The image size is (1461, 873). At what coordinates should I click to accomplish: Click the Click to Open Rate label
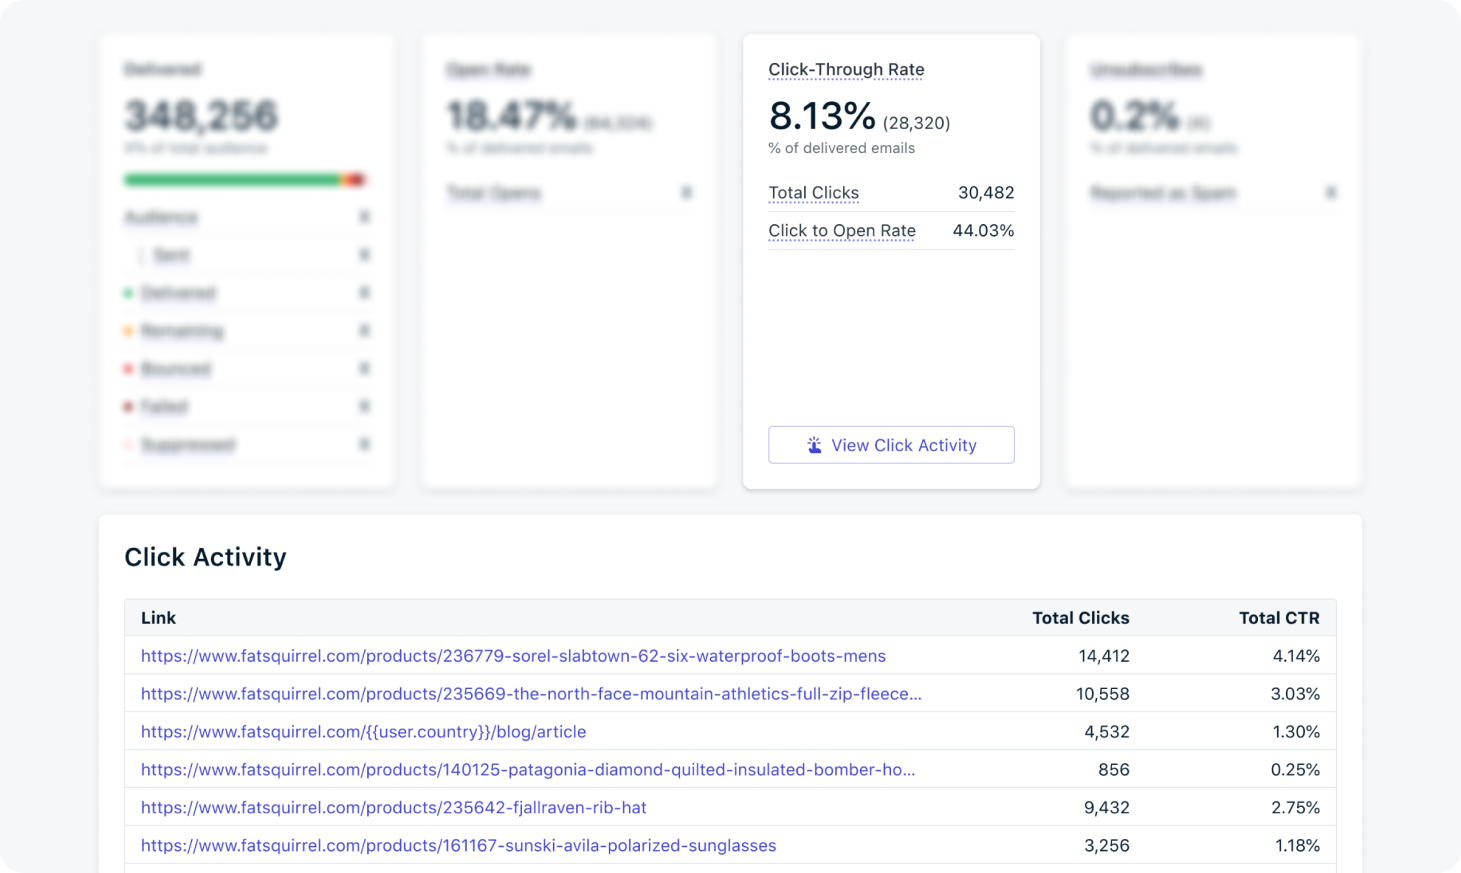click(842, 231)
